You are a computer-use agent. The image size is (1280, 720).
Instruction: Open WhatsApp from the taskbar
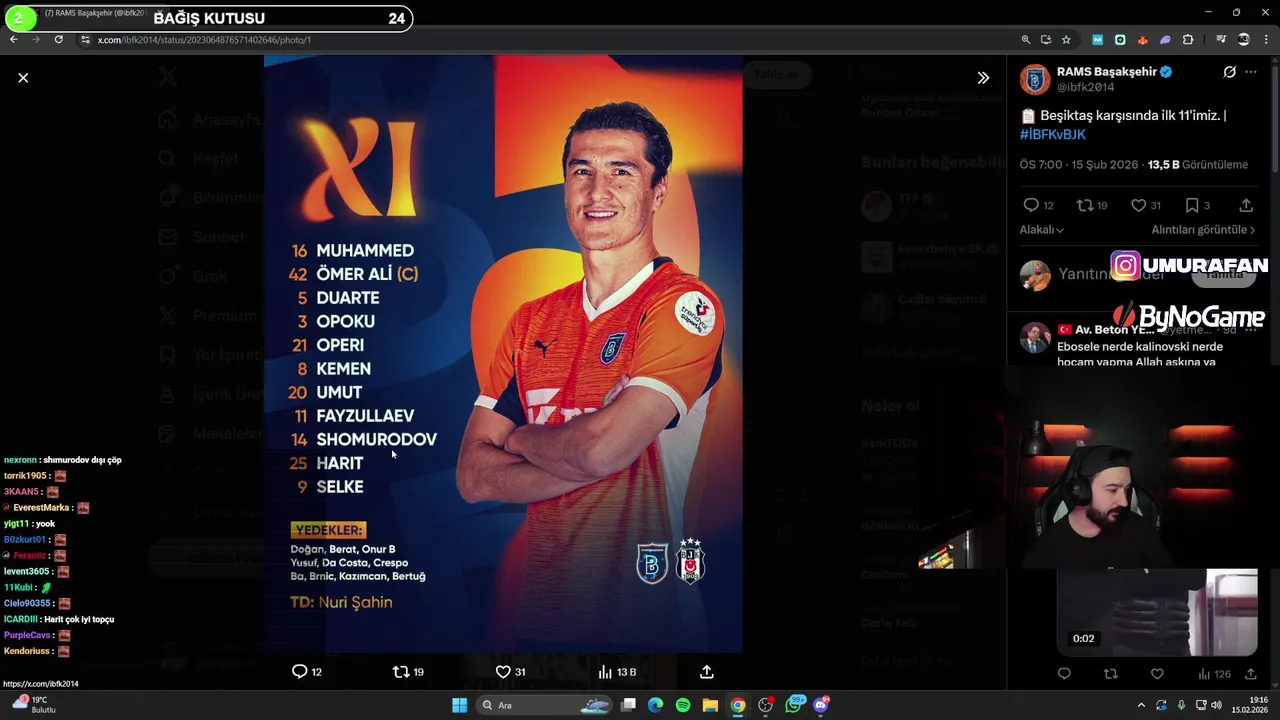point(795,705)
